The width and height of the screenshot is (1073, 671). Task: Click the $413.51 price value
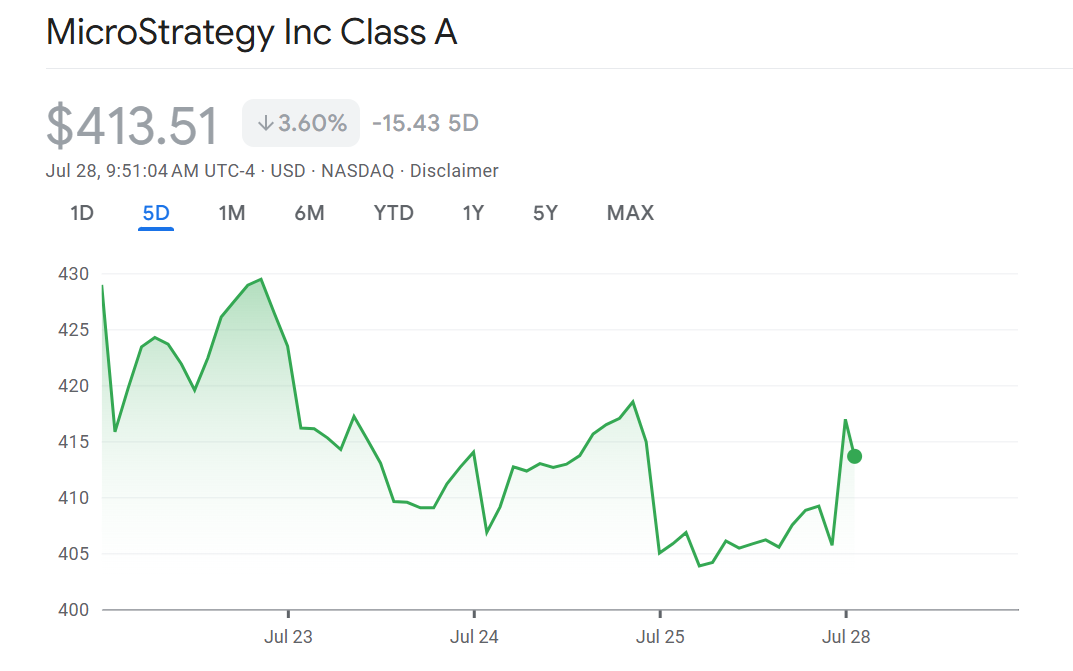(x=132, y=126)
